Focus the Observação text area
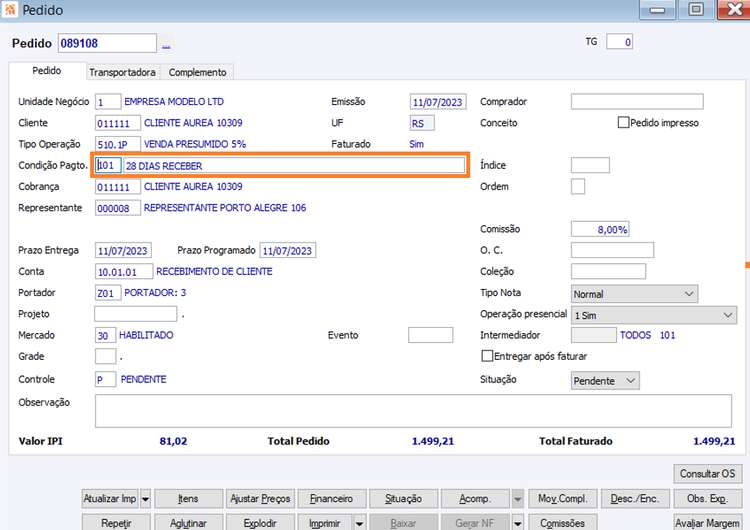 [x=413, y=411]
